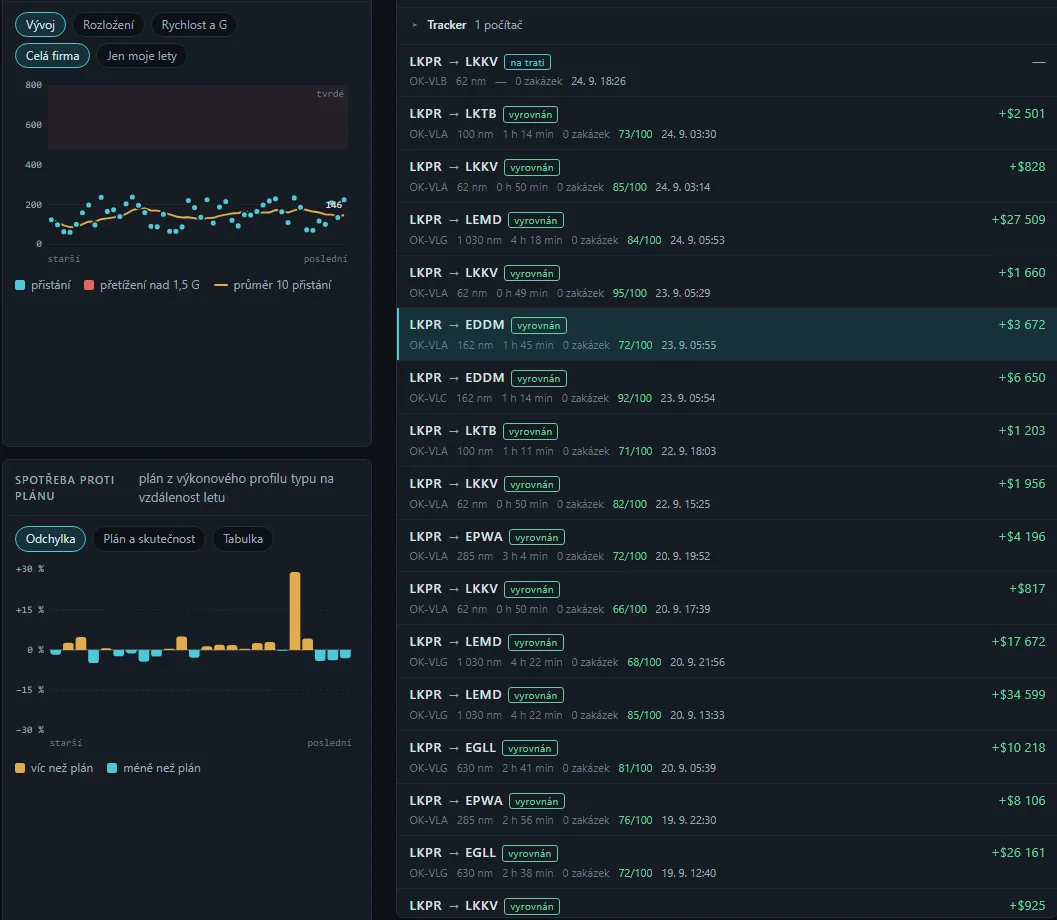Click the cyan přistání legend swatch
This screenshot has width=1057, height=920.
(20, 285)
